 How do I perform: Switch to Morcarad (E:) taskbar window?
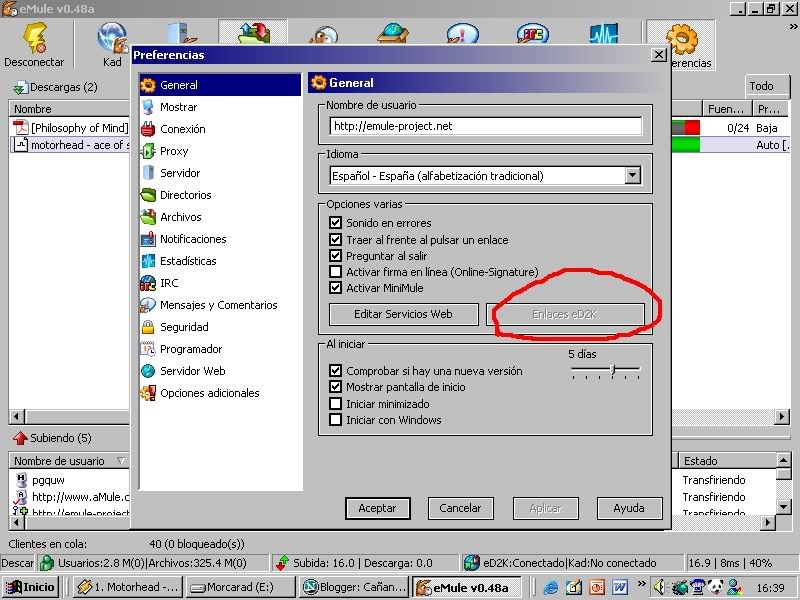241,587
